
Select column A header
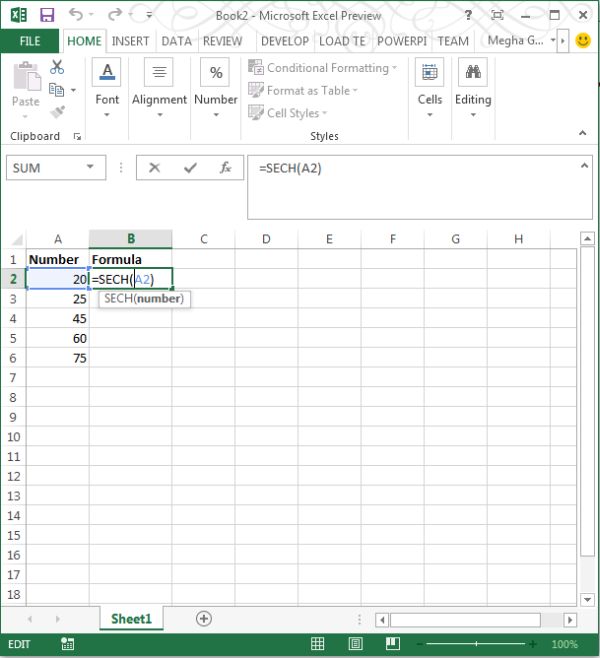[x=58, y=239]
